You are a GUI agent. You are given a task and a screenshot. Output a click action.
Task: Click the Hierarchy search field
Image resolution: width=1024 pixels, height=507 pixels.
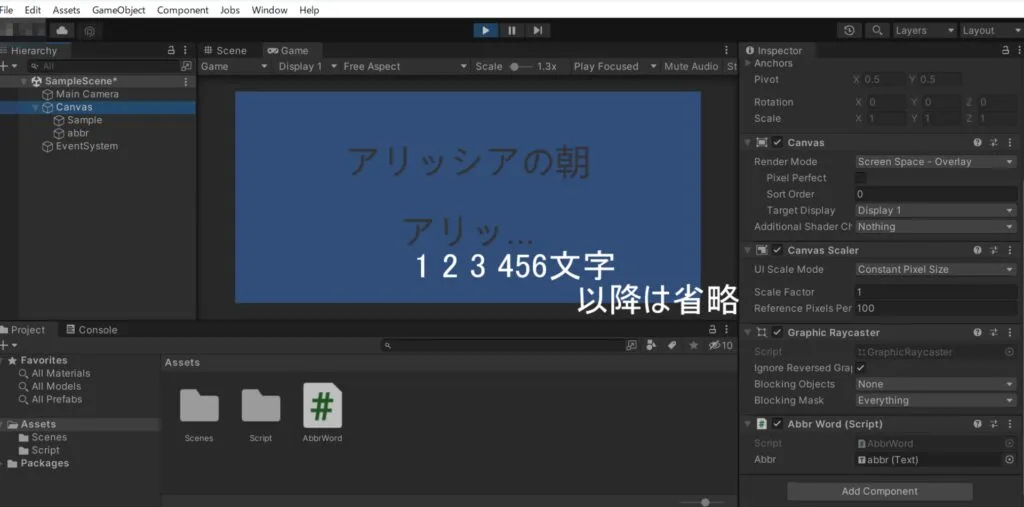point(104,66)
